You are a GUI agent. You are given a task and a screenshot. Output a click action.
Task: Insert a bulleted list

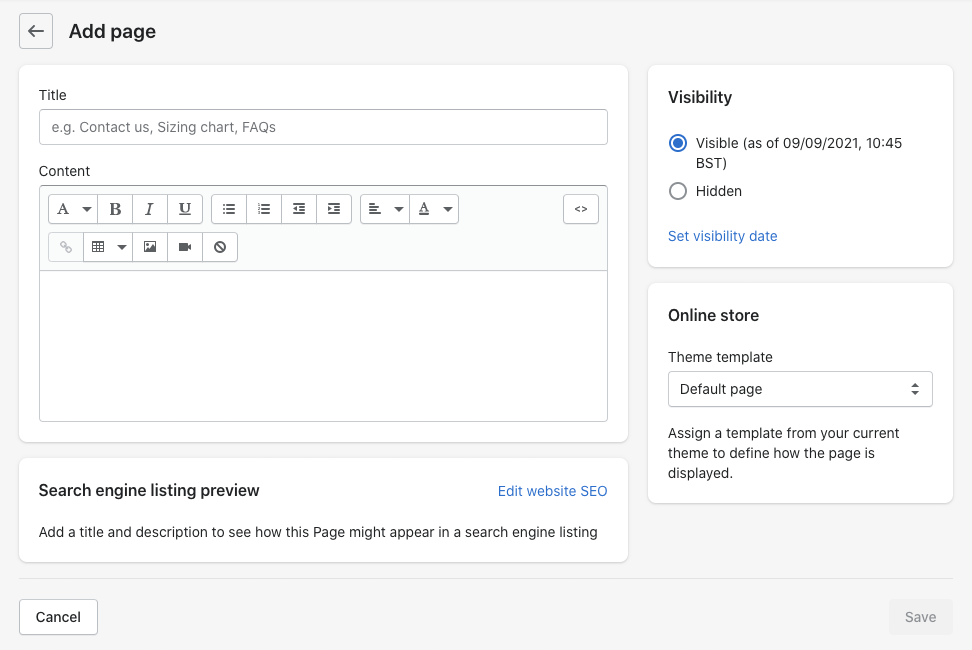(229, 209)
